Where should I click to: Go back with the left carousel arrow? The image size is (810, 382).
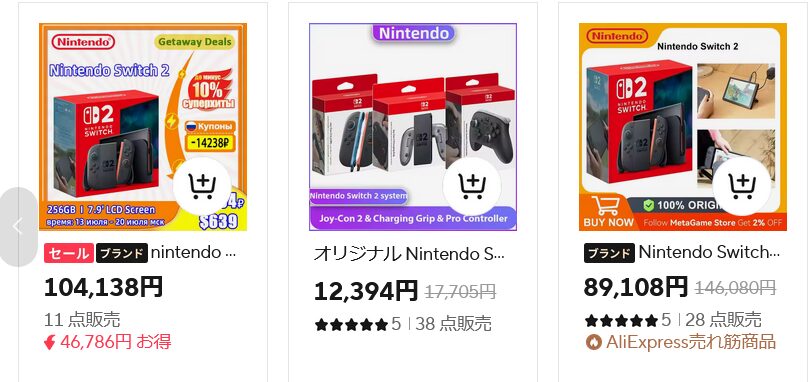(x=18, y=226)
